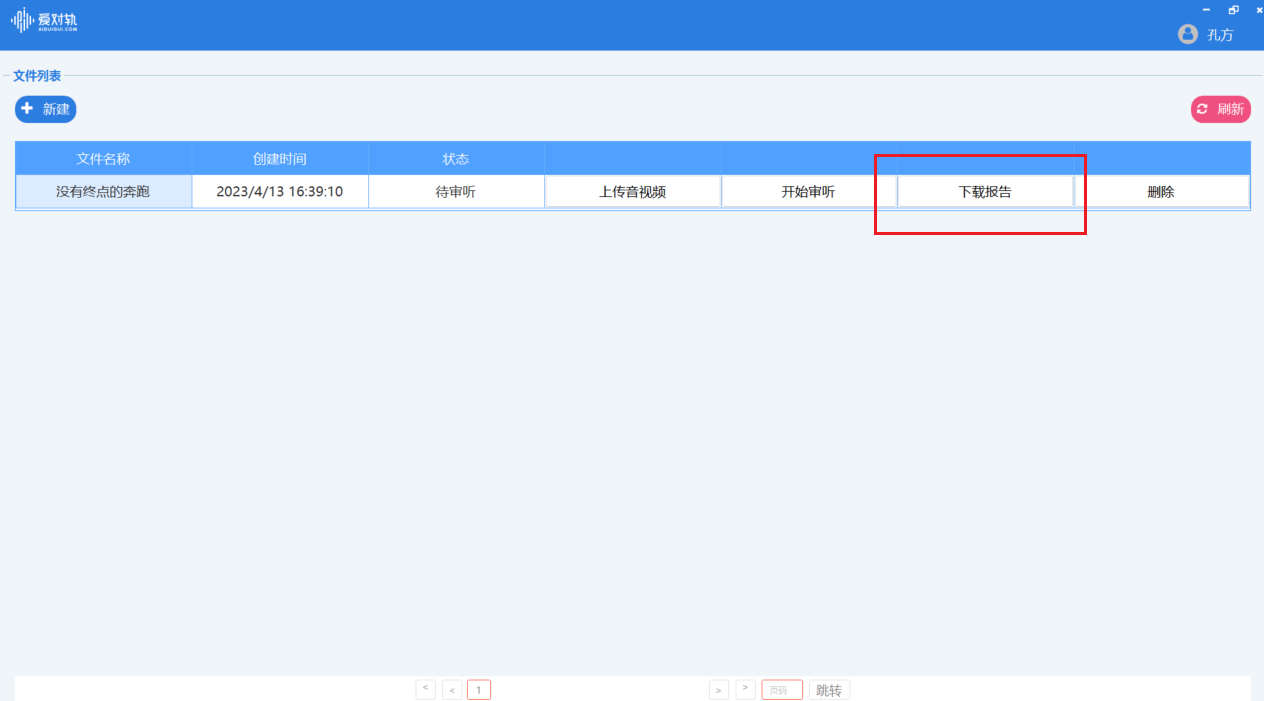Screen dimensions: 1264x701
Task: Upload media via 上传音视频 cell
Action: point(632,191)
